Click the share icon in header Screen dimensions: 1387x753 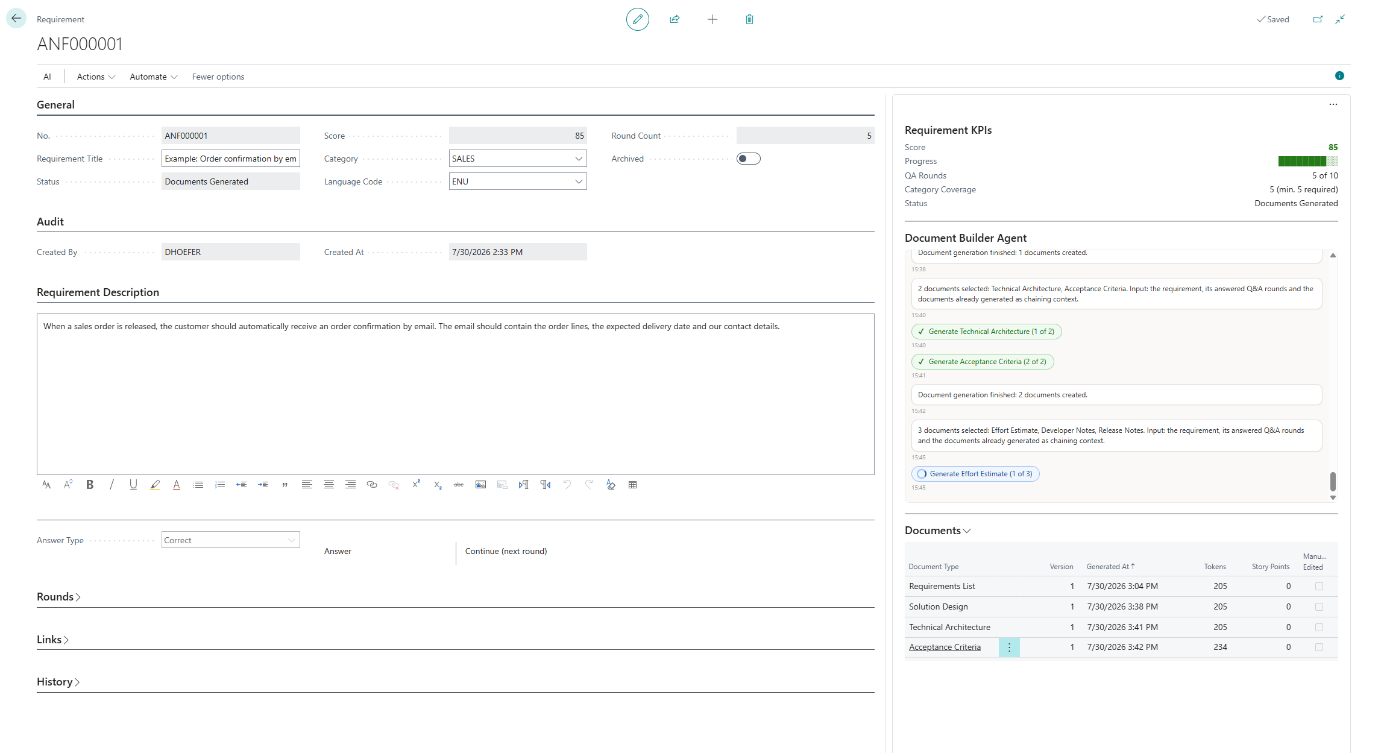[675, 19]
